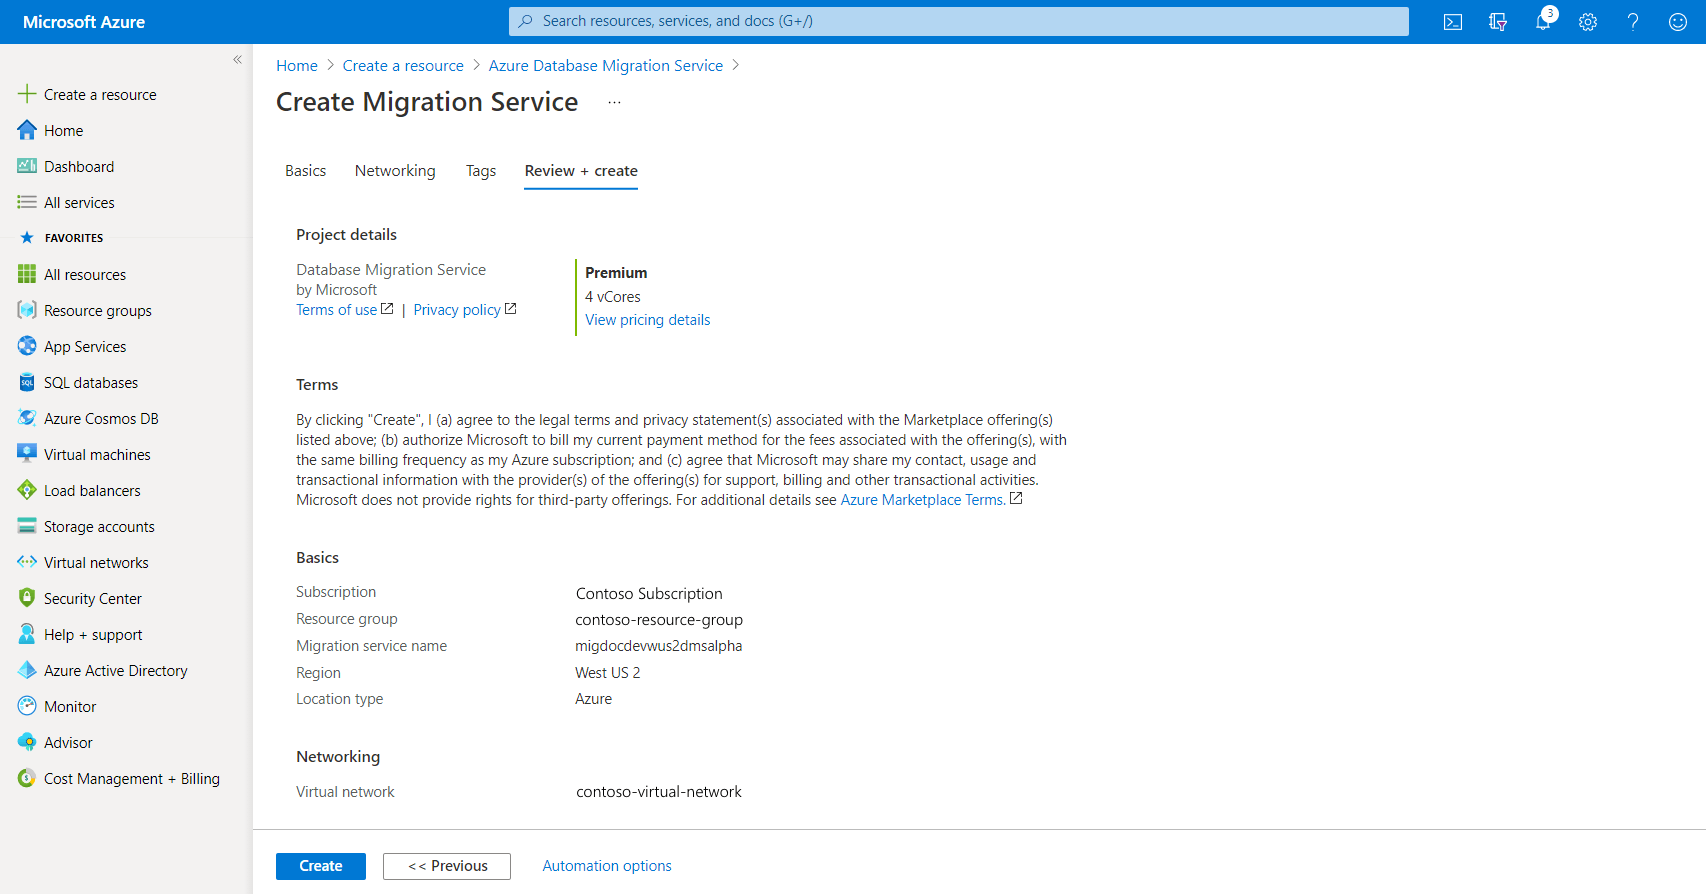Open the View pricing details link
1706x894 pixels.
(647, 320)
